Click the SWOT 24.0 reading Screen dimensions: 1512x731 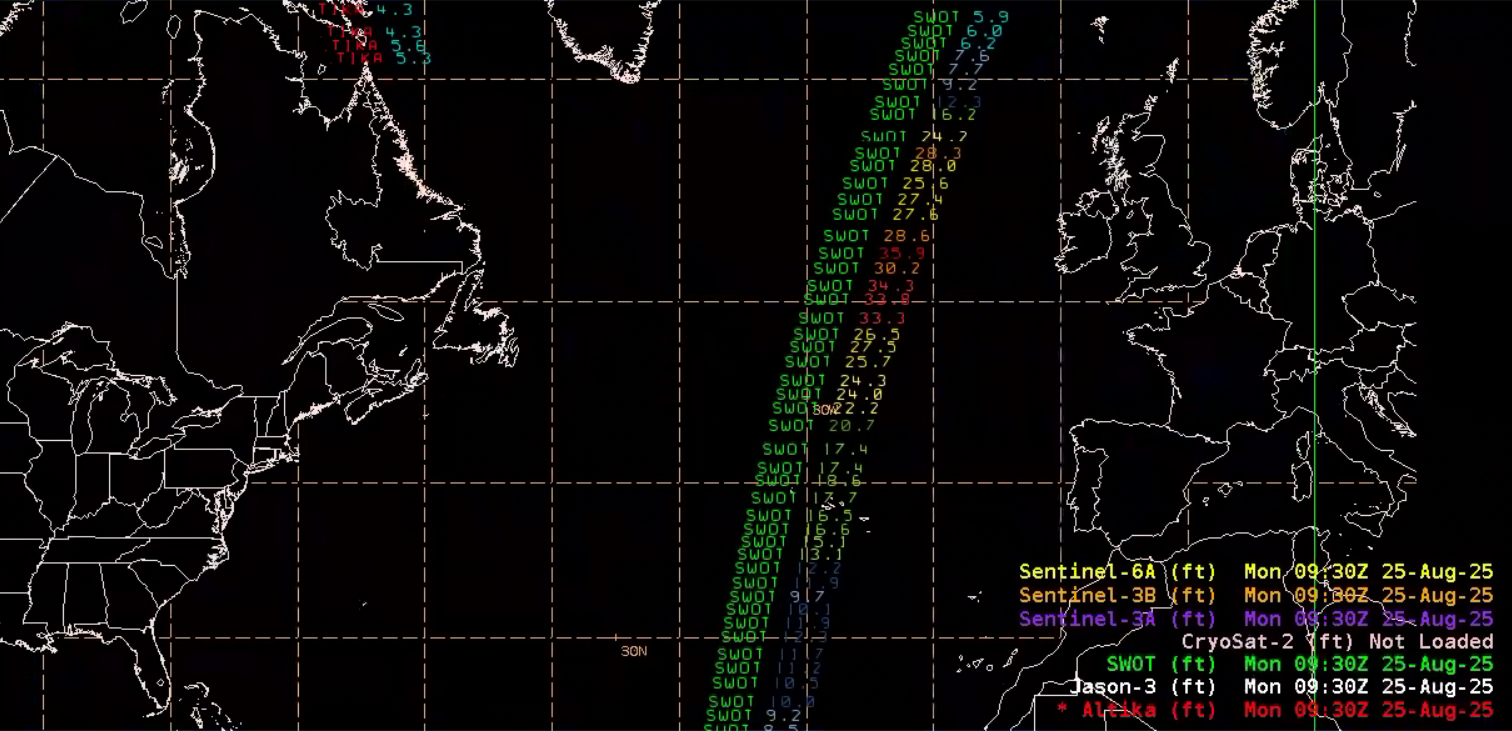coord(829,395)
